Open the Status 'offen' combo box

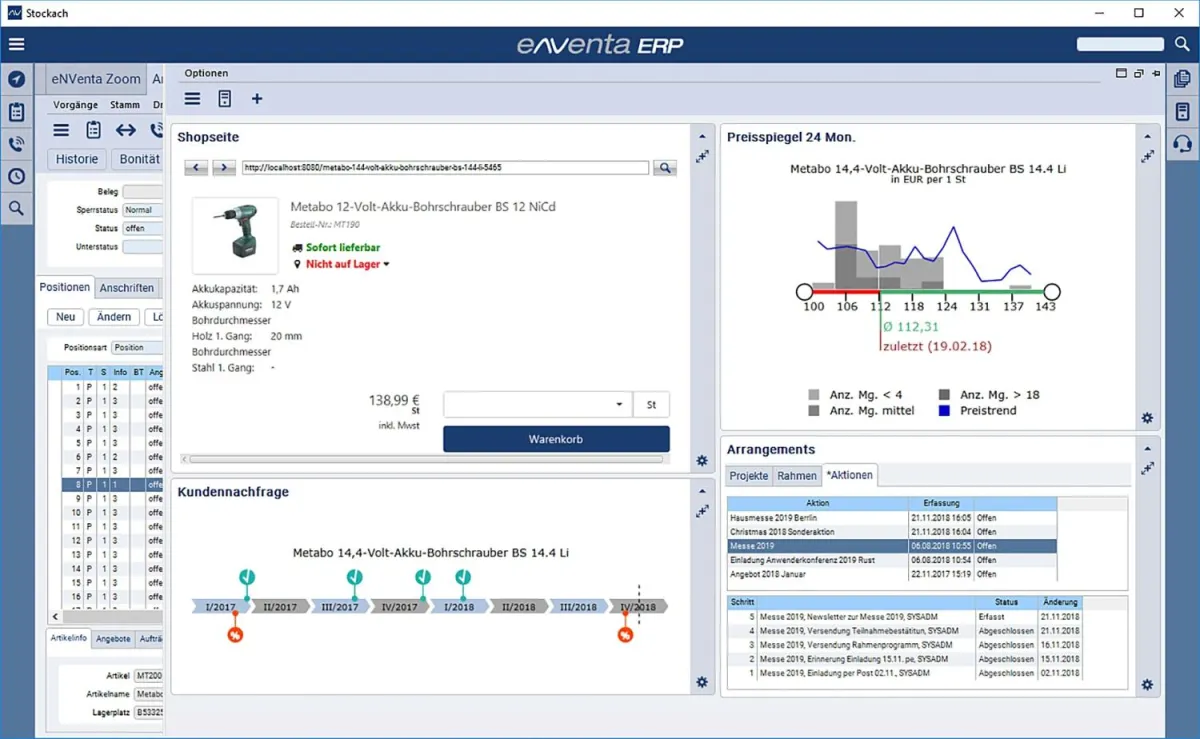143,228
